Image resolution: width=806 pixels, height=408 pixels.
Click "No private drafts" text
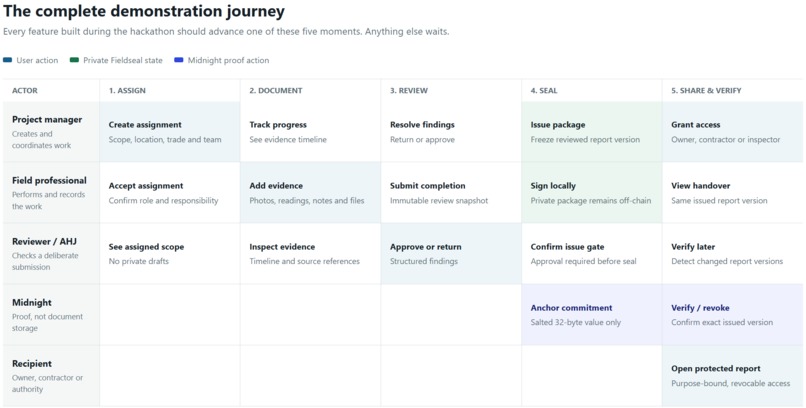(139, 261)
